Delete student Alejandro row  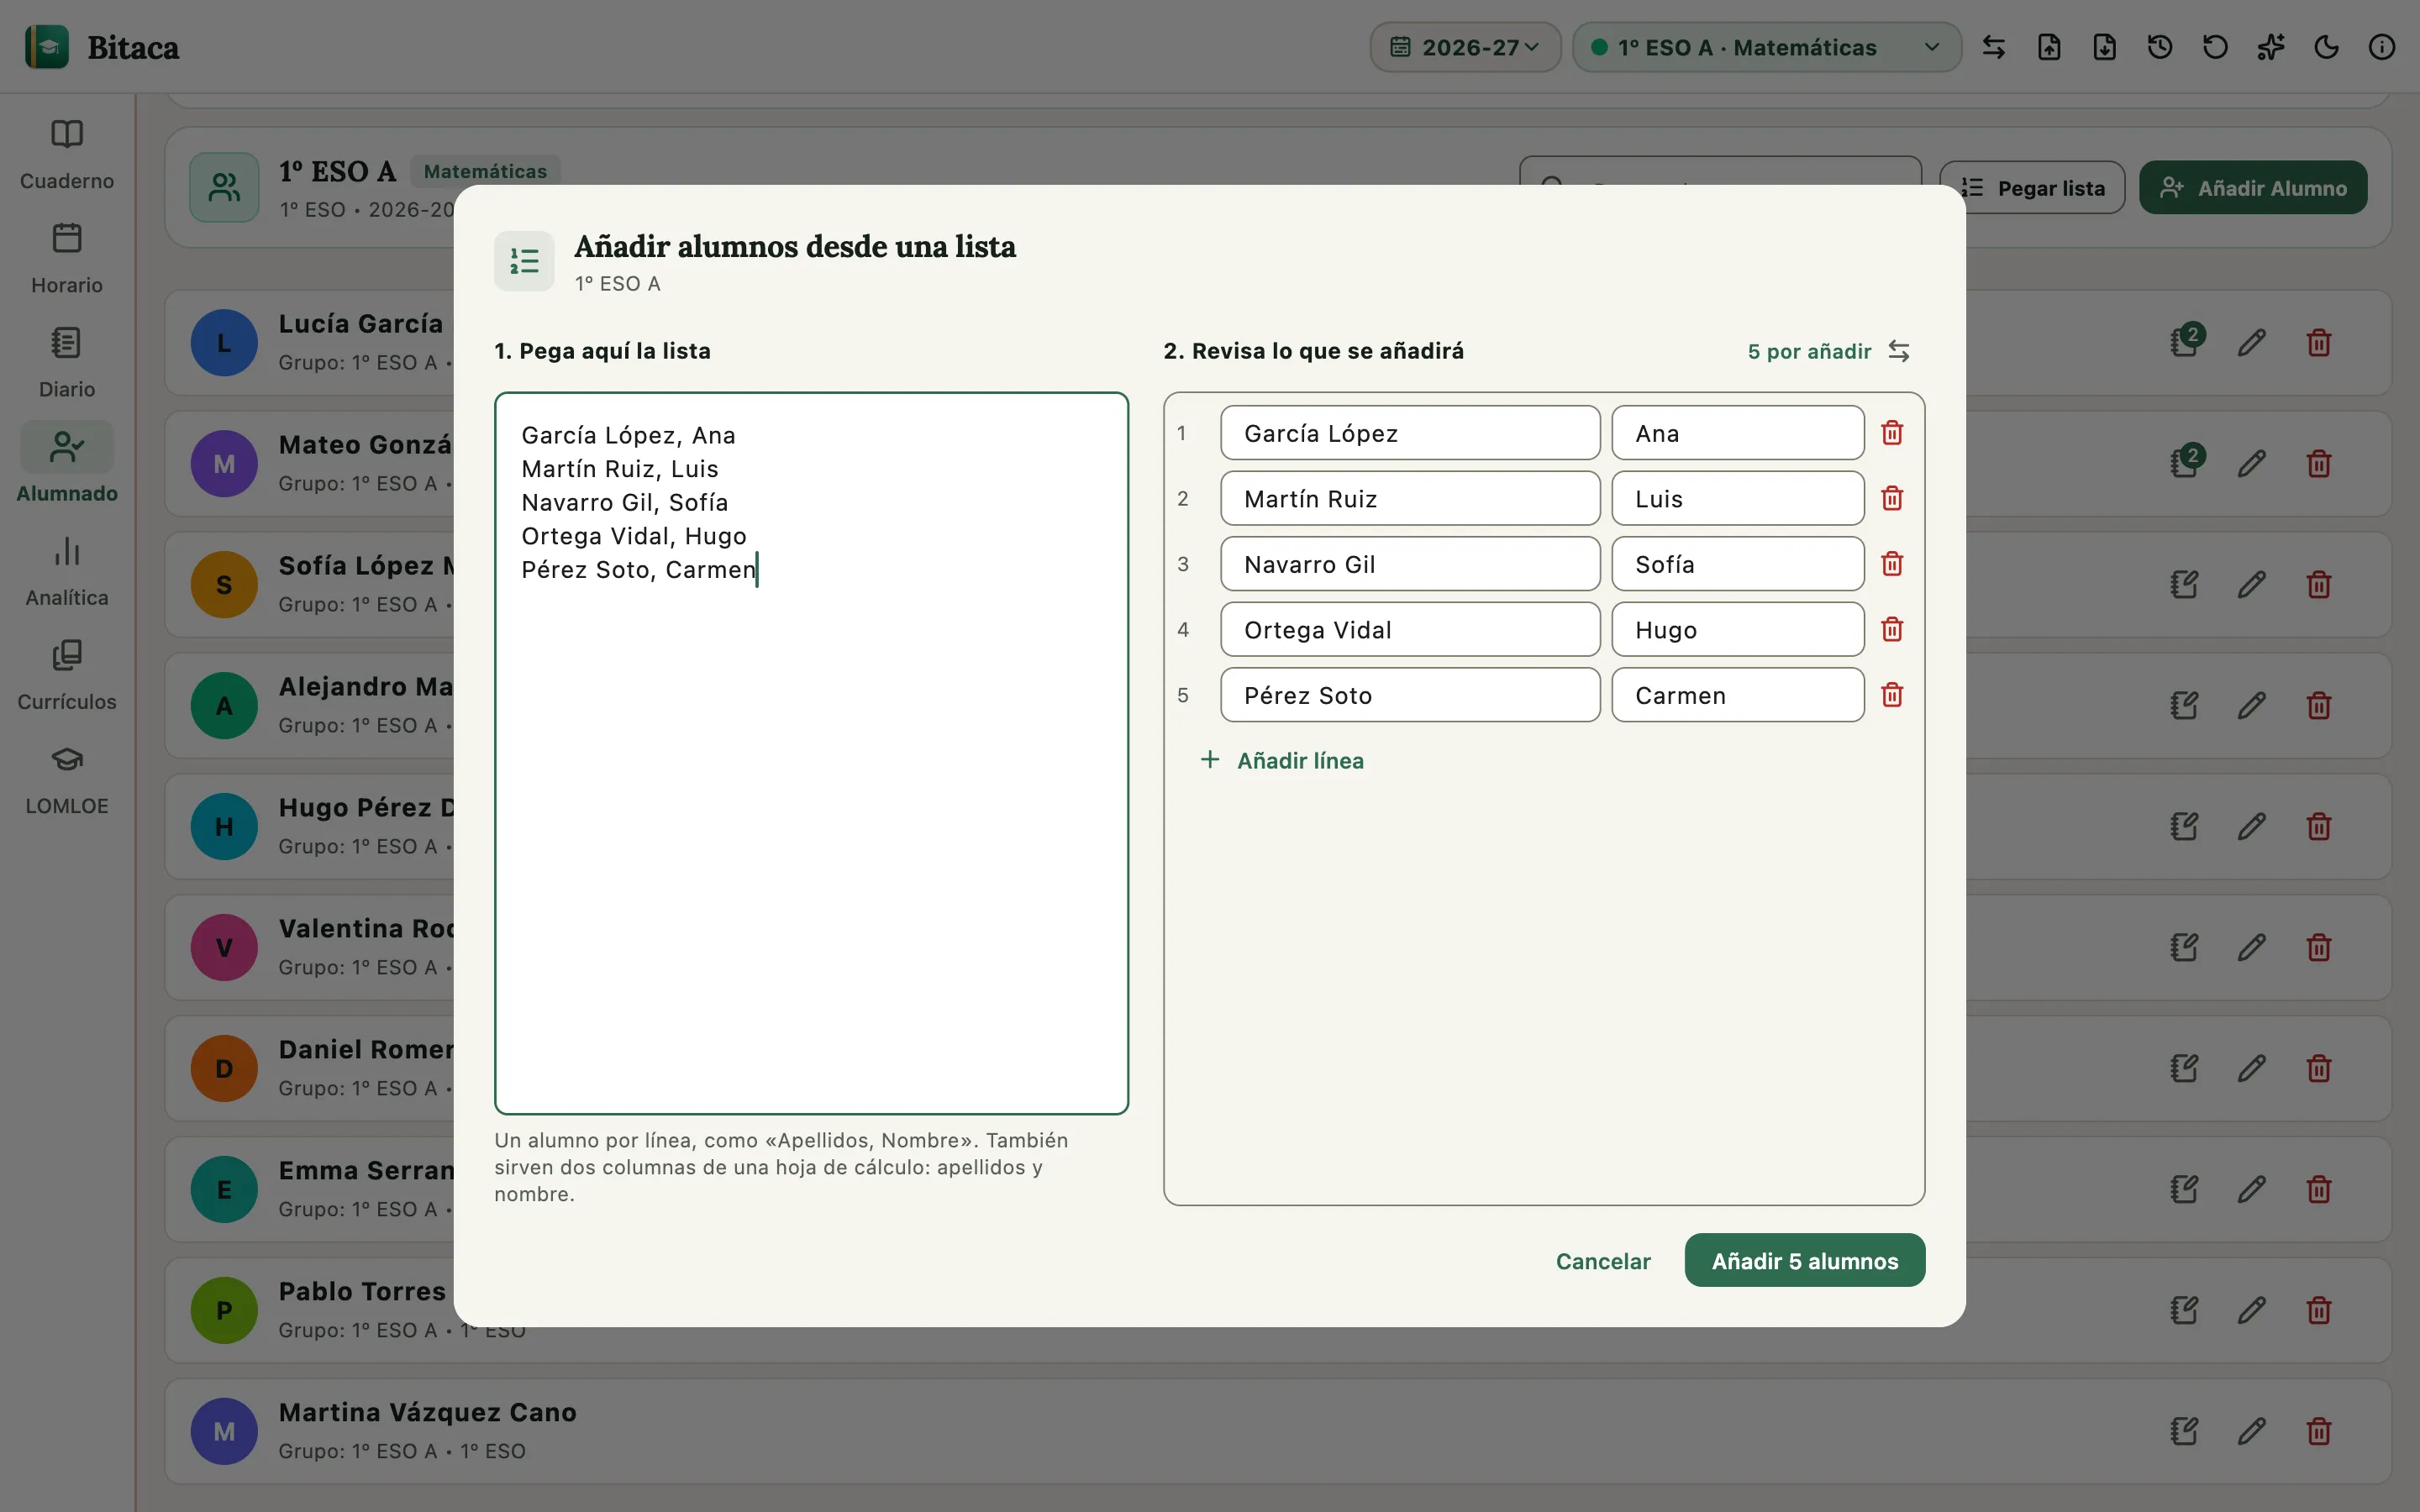pyautogui.click(x=2319, y=706)
